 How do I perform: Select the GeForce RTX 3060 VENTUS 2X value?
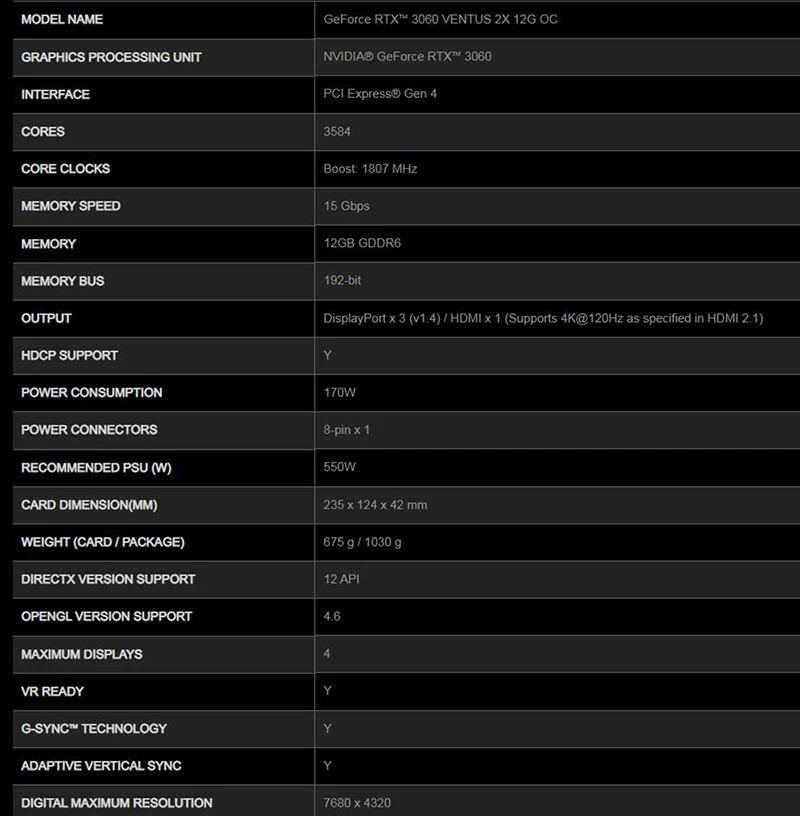pyautogui.click(x=441, y=20)
